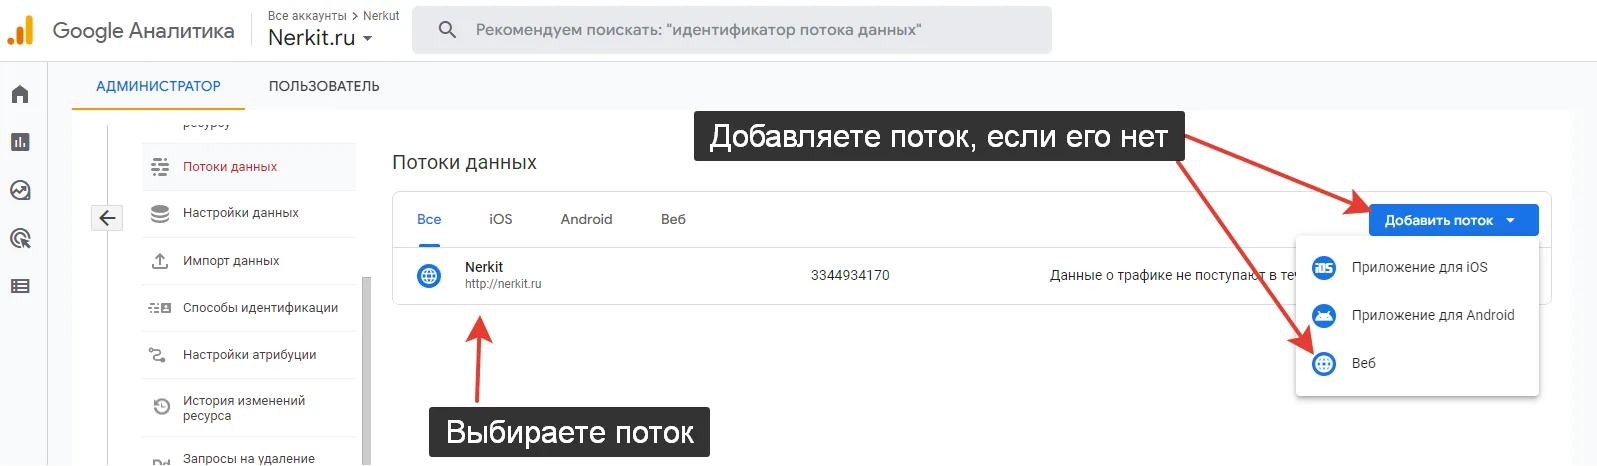This screenshot has width=1597, height=466.
Task: Click the http://nerkit.ru stream URL
Action: (x=503, y=284)
